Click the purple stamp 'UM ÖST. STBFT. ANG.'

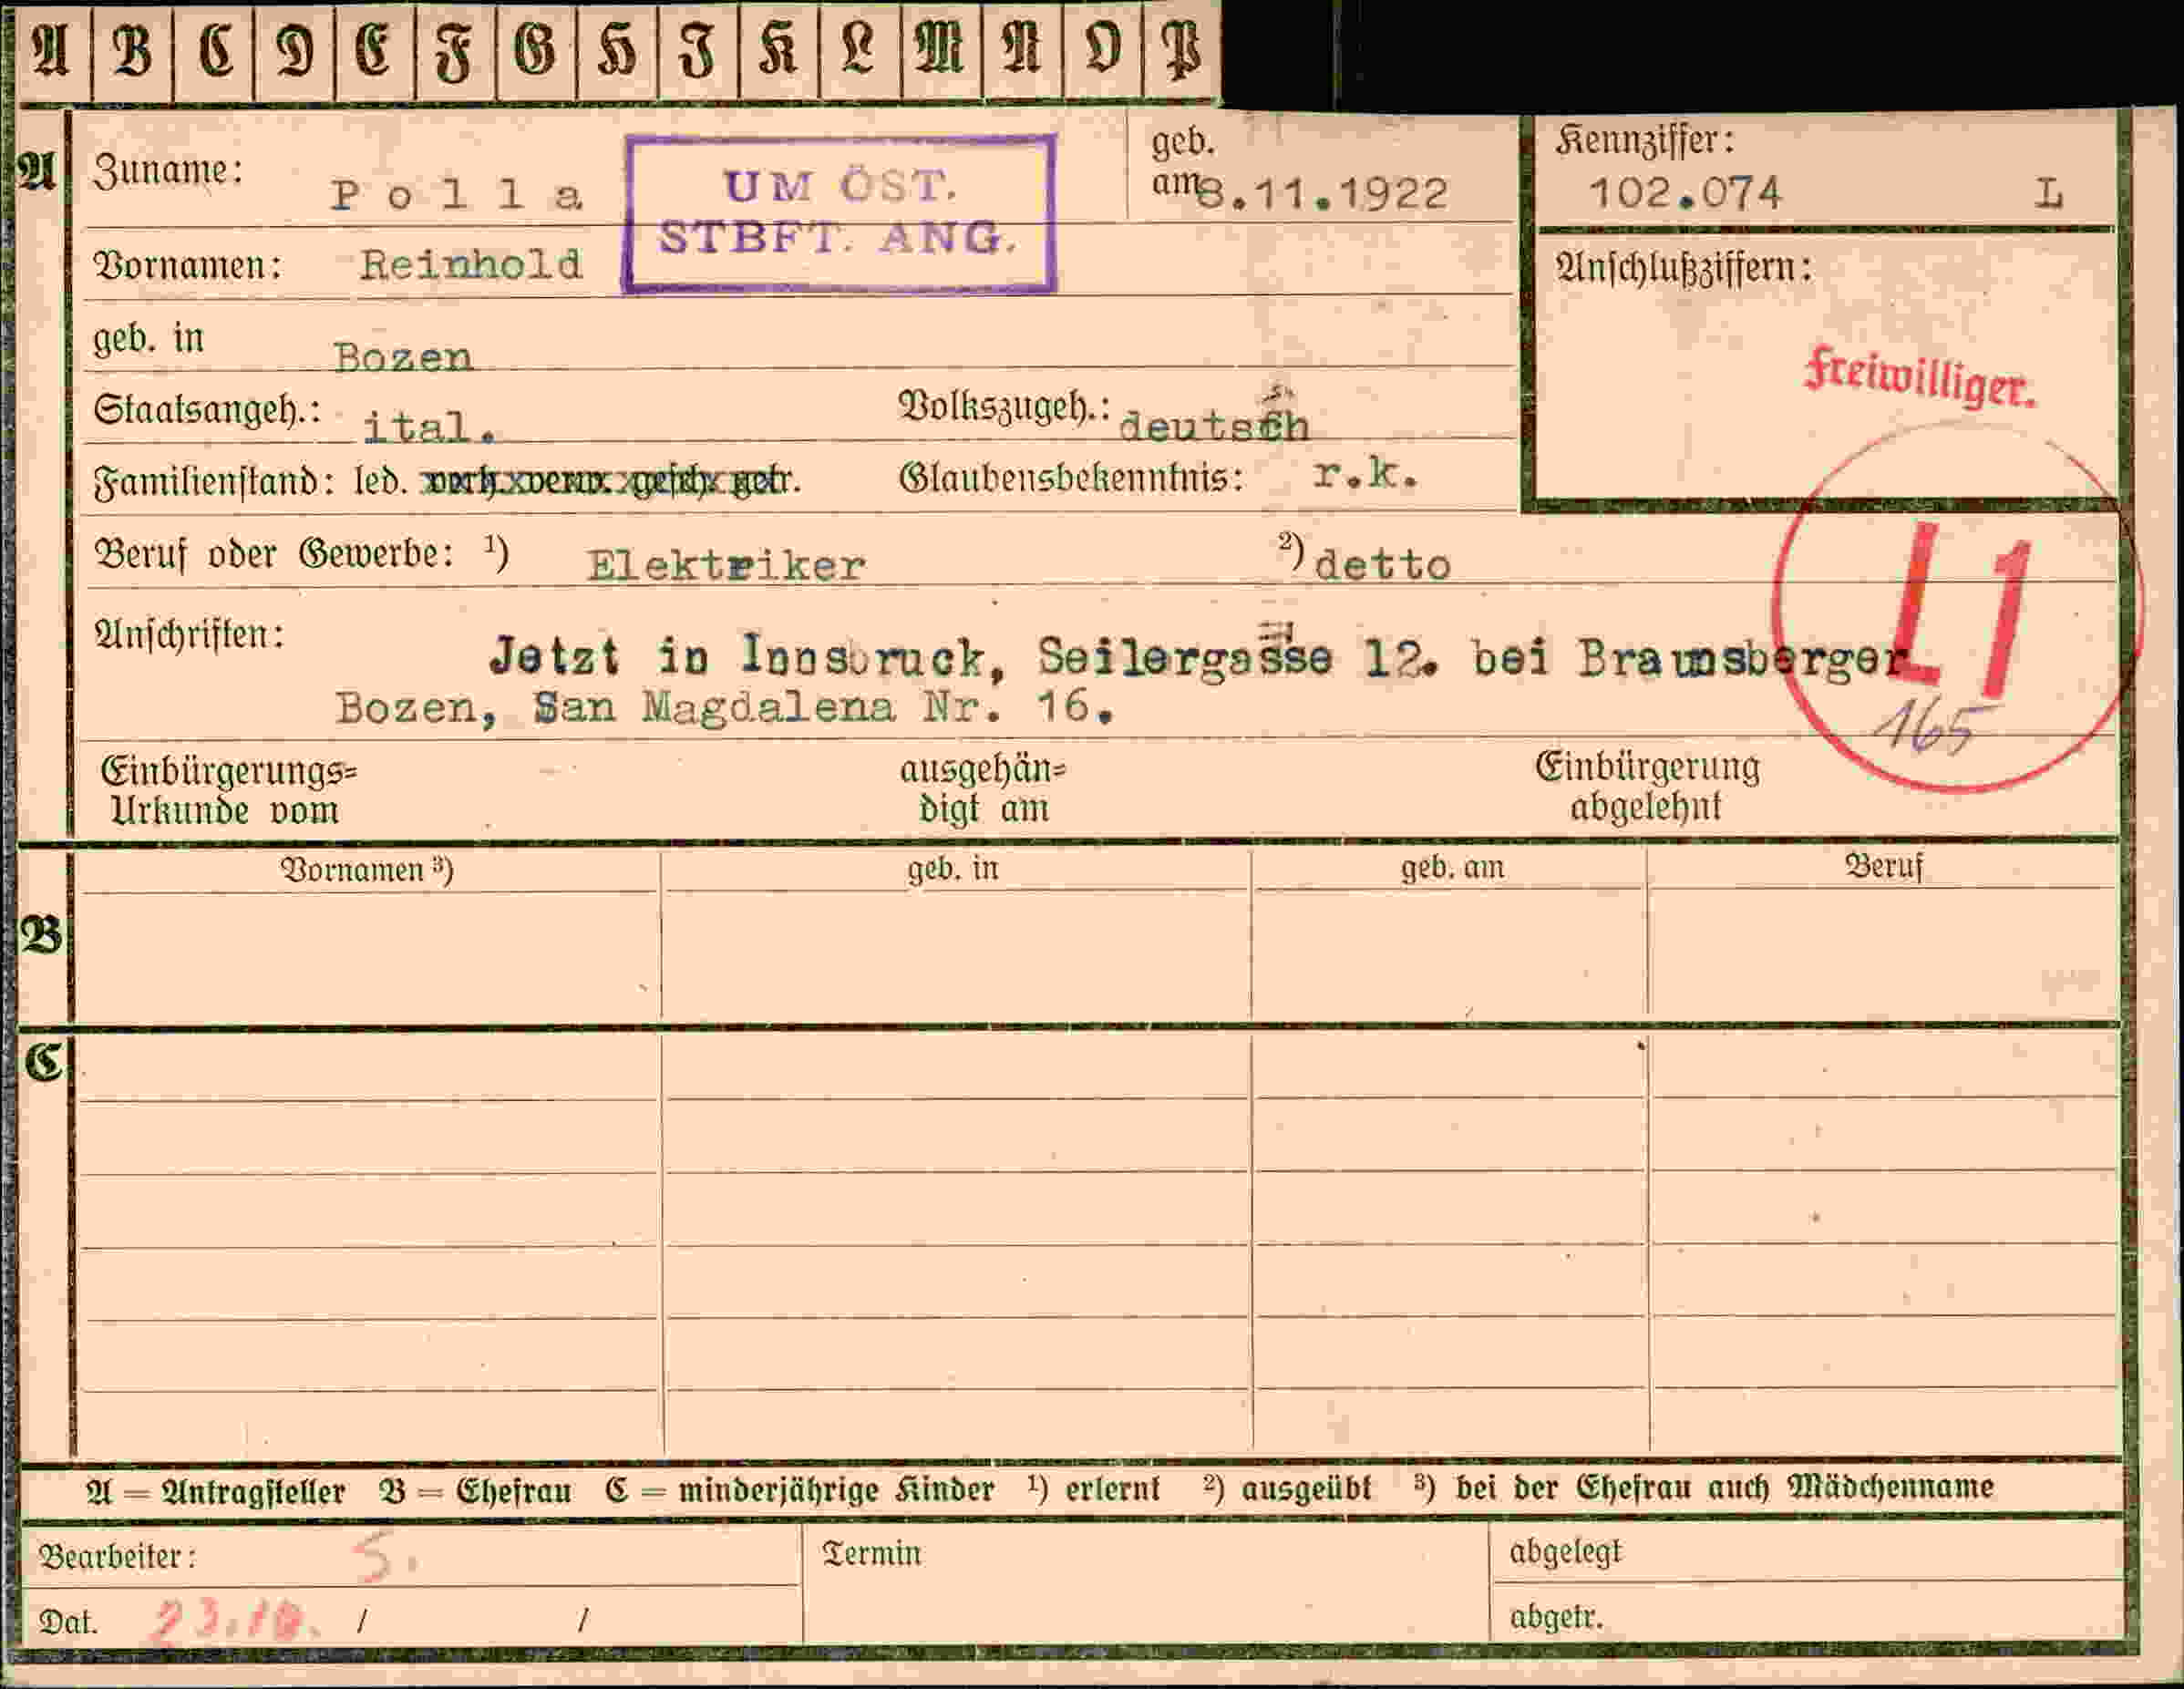click(x=839, y=214)
